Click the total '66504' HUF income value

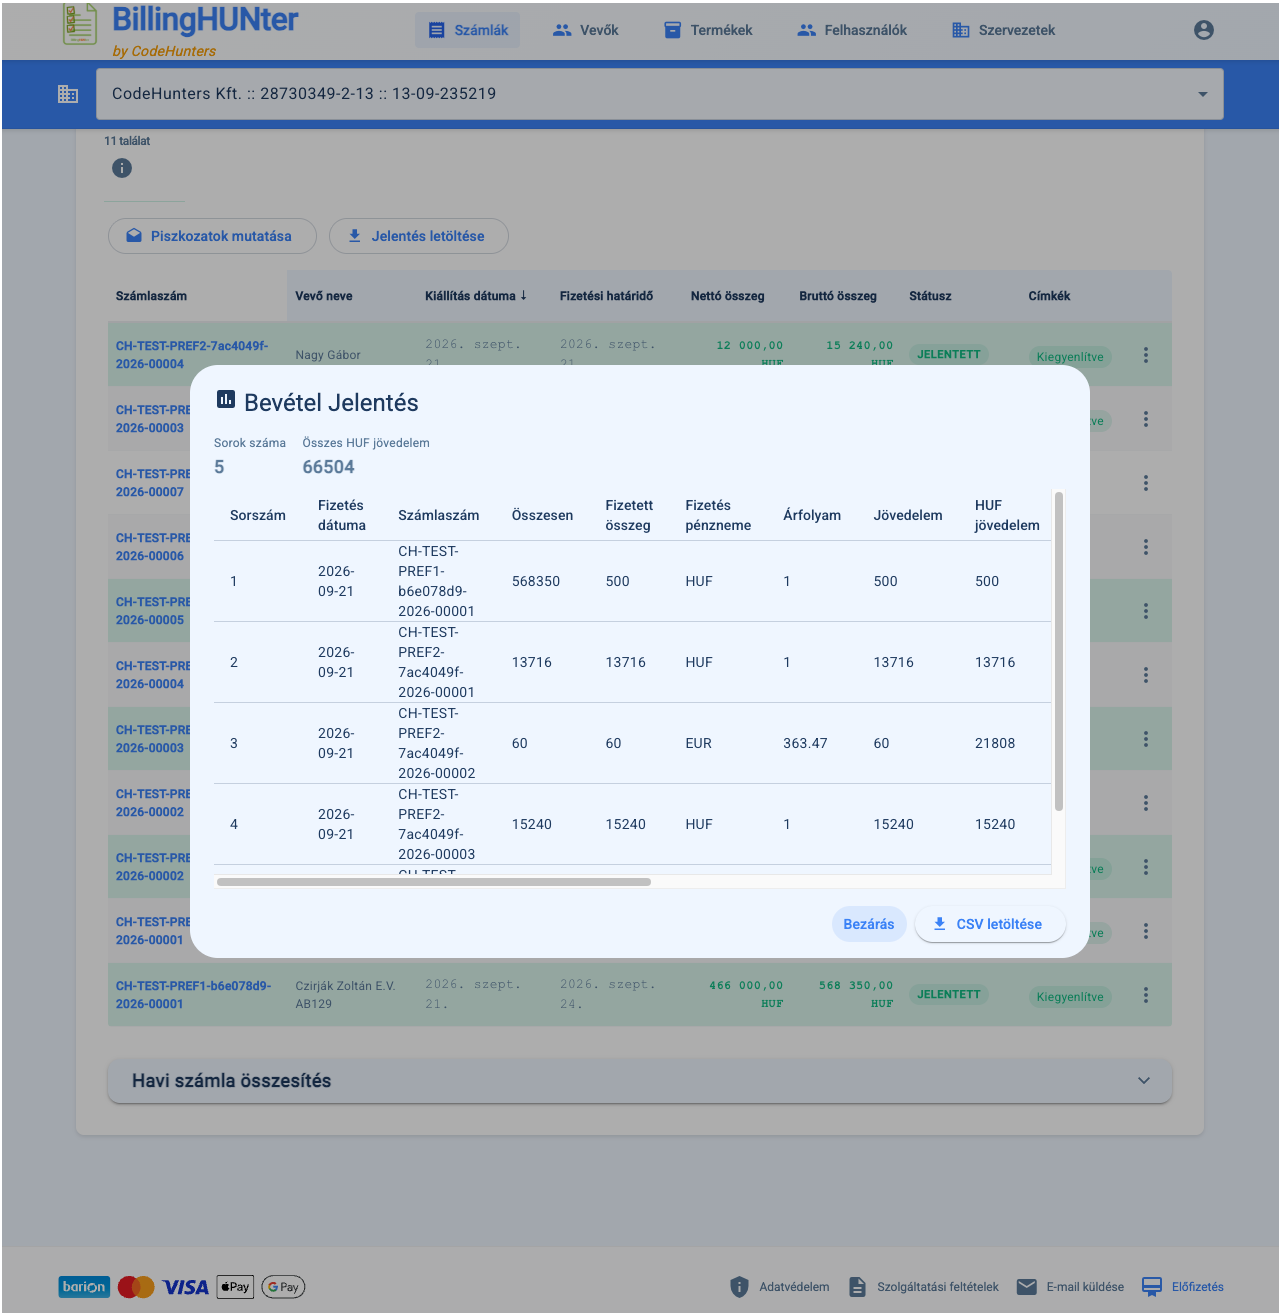click(329, 467)
